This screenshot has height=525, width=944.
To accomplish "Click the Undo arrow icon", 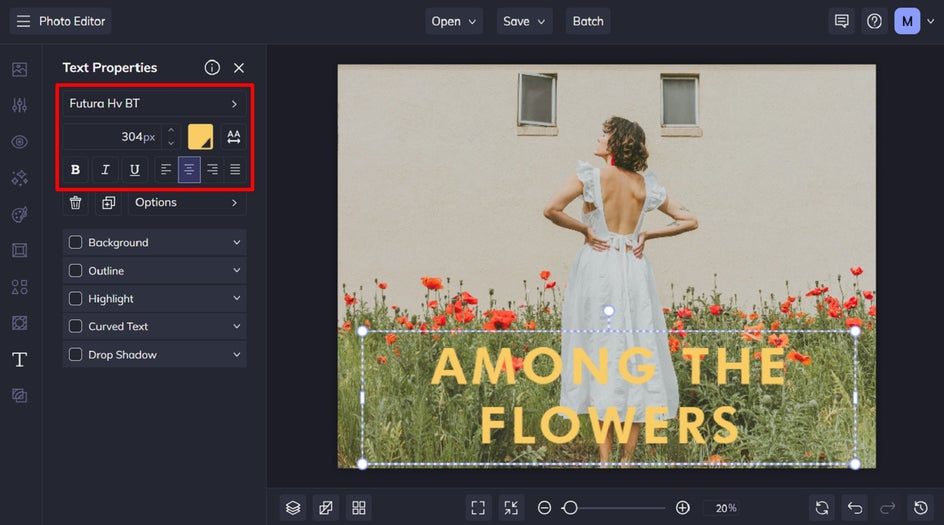I will point(854,508).
